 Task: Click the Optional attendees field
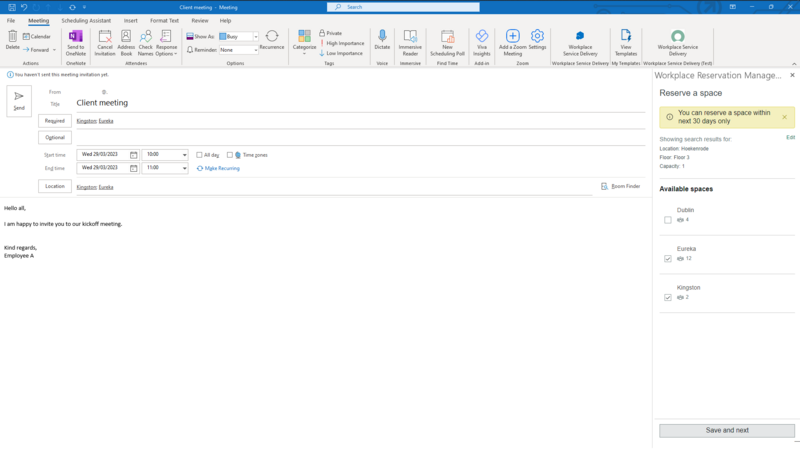pos(361,138)
